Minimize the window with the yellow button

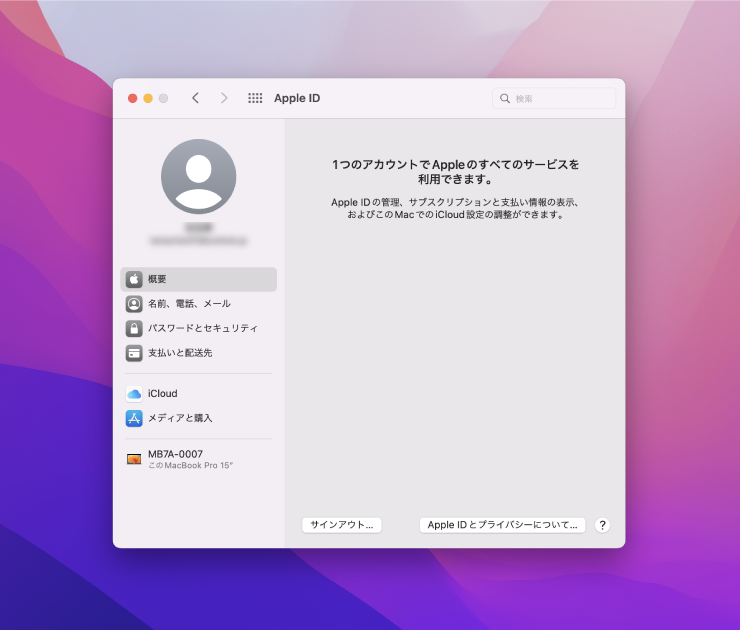click(148, 98)
